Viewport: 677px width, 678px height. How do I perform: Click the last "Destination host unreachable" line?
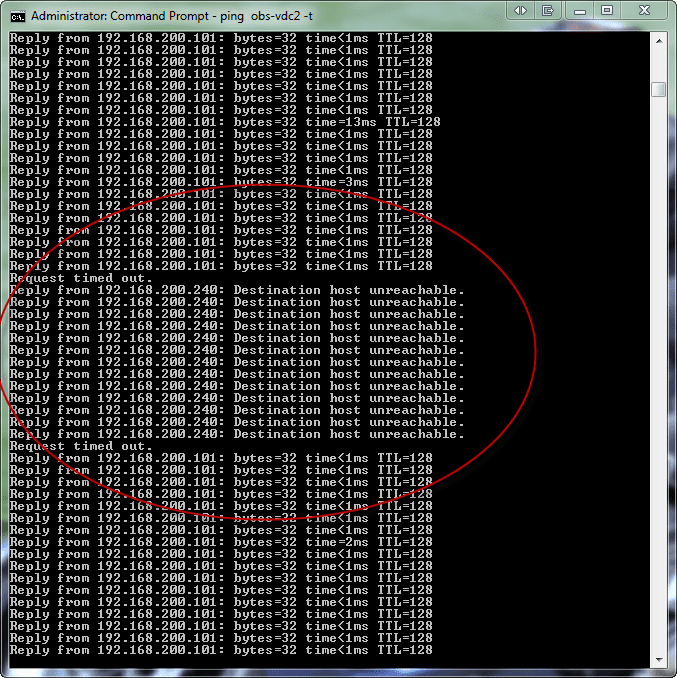pyautogui.click(x=237, y=434)
